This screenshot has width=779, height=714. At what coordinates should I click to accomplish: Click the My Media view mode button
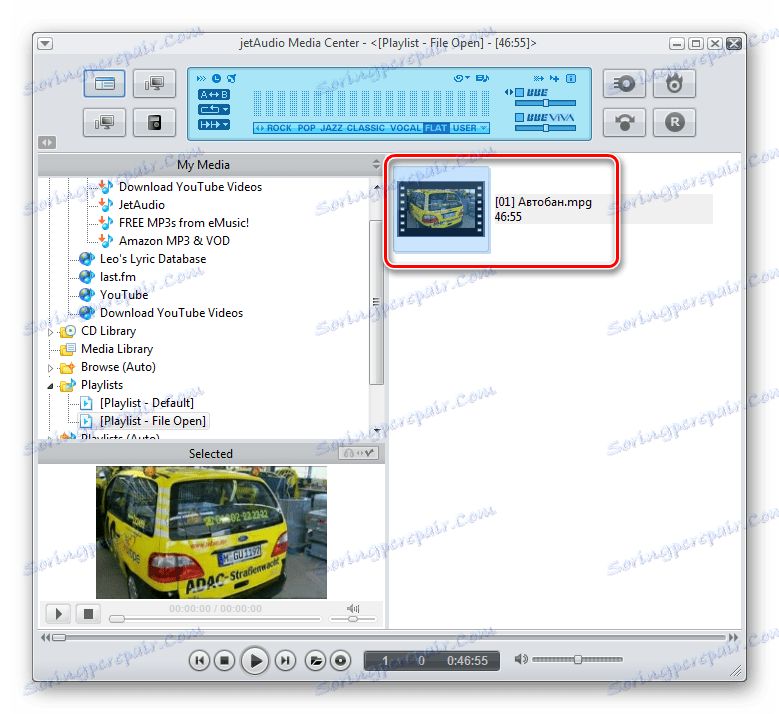coord(104,83)
